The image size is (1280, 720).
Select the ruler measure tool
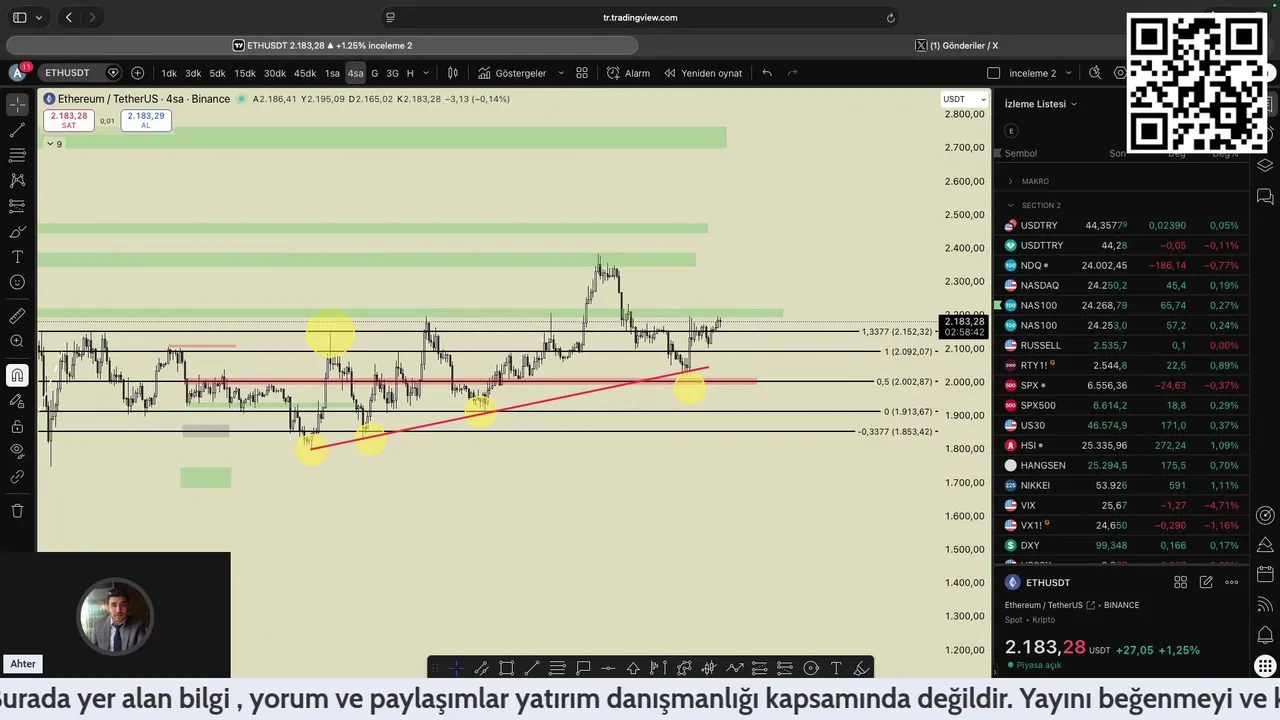[17, 316]
